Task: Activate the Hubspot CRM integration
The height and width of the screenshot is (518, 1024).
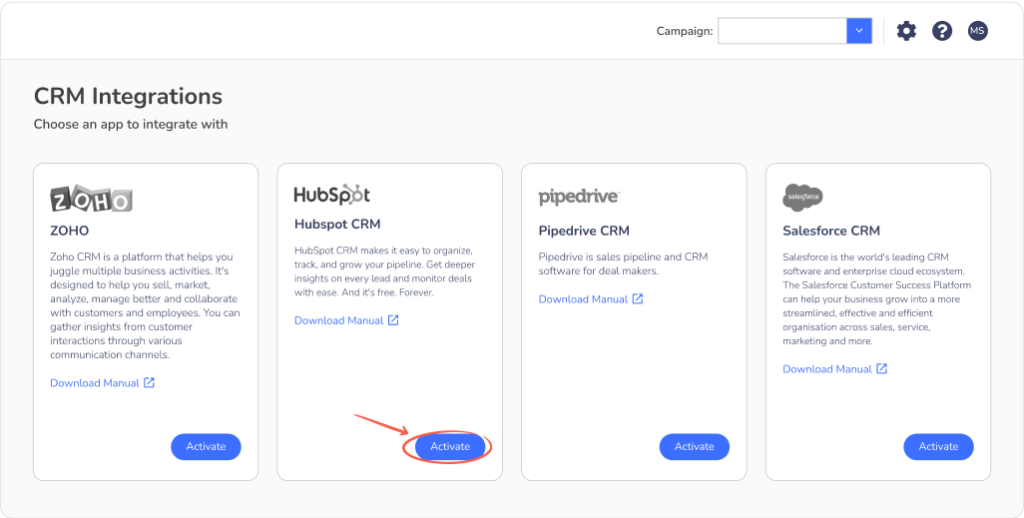Action: (x=450, y=446)
